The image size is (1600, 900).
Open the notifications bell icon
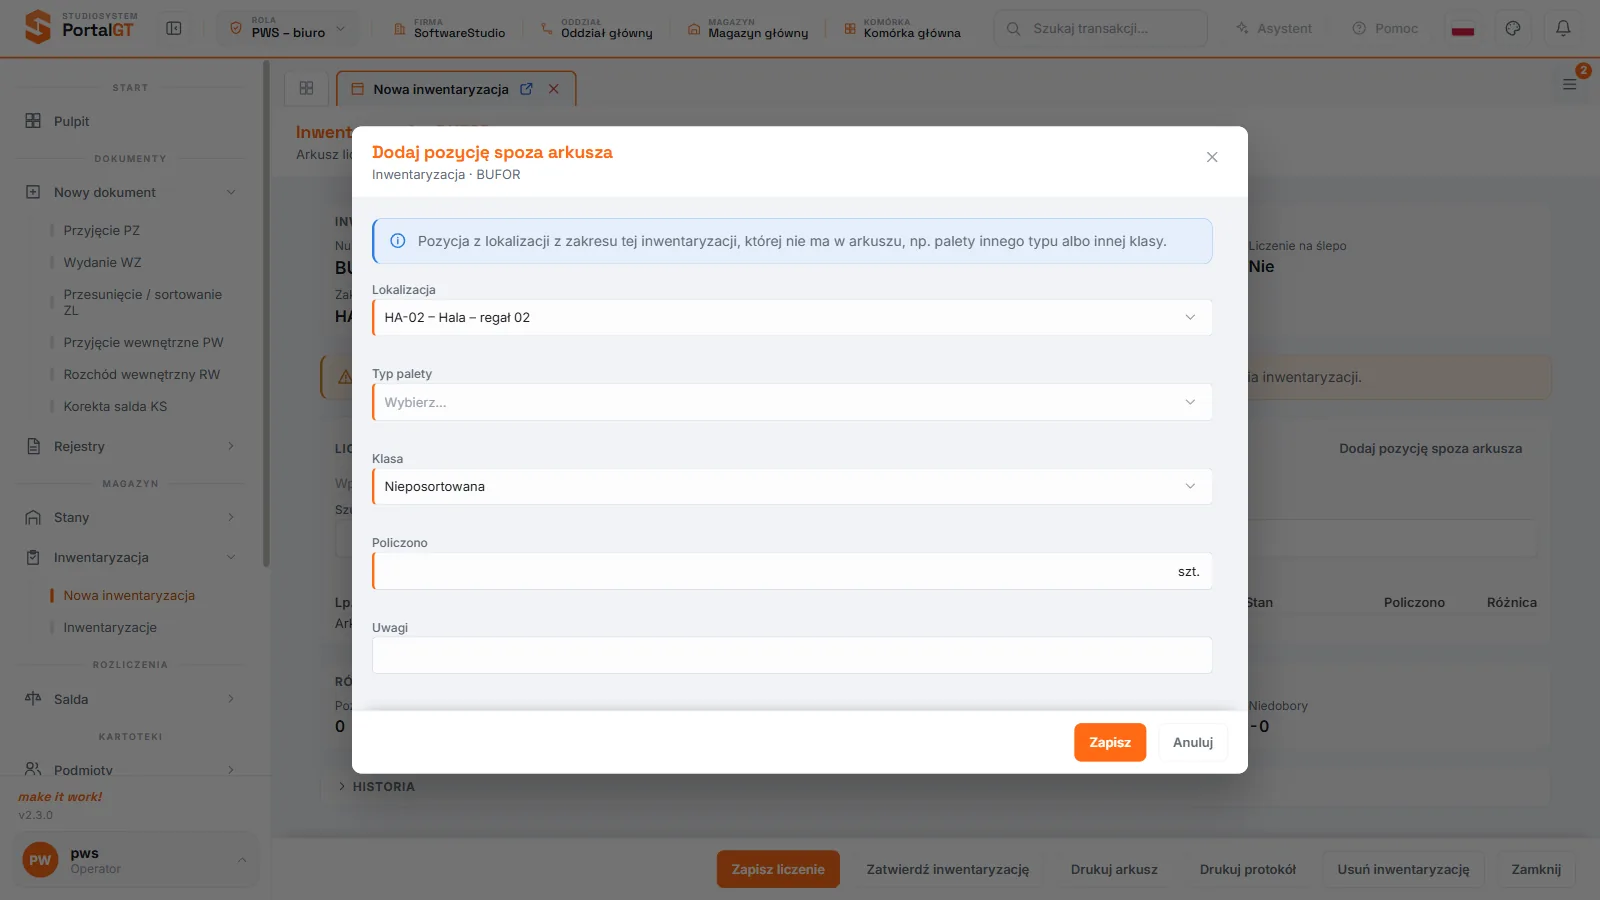tap(1563, 28)
